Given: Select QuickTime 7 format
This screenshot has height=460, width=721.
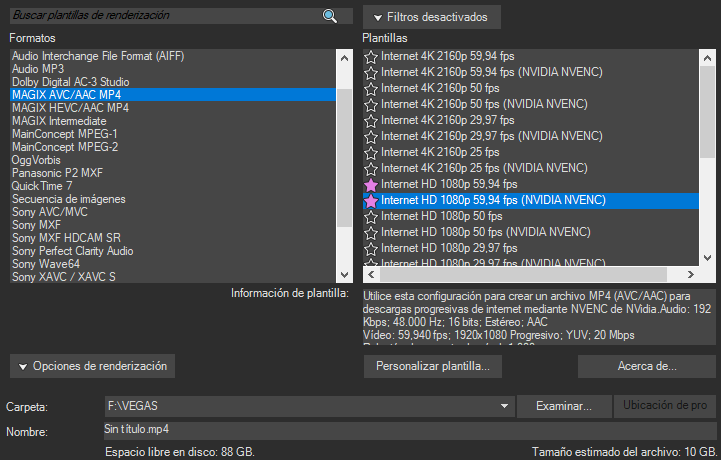Looking at the screenshot, I should (173, 186).
